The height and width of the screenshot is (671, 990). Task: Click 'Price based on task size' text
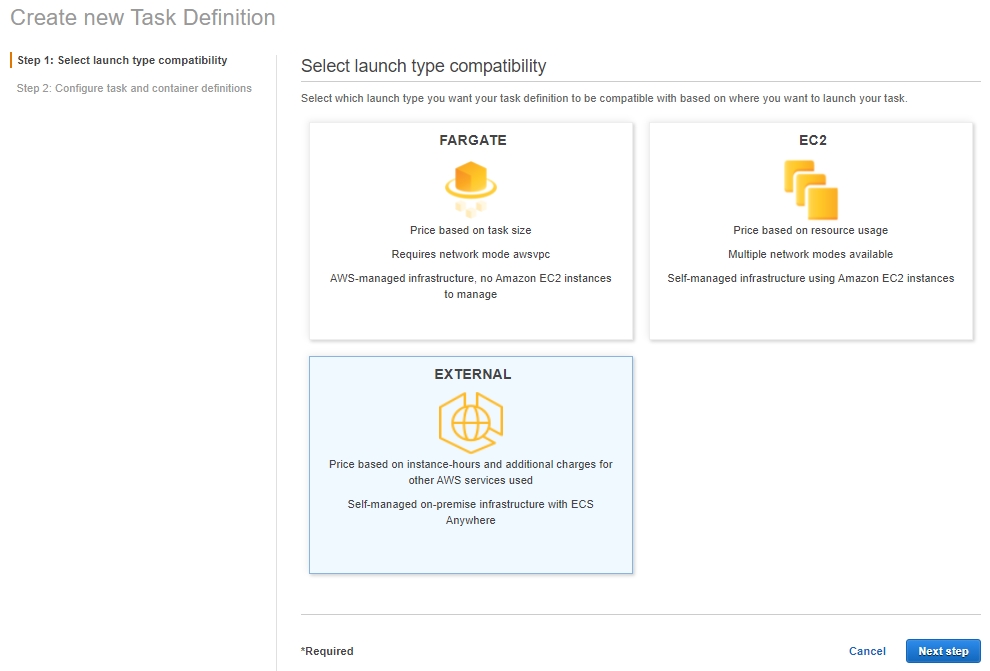coord(470,230)
